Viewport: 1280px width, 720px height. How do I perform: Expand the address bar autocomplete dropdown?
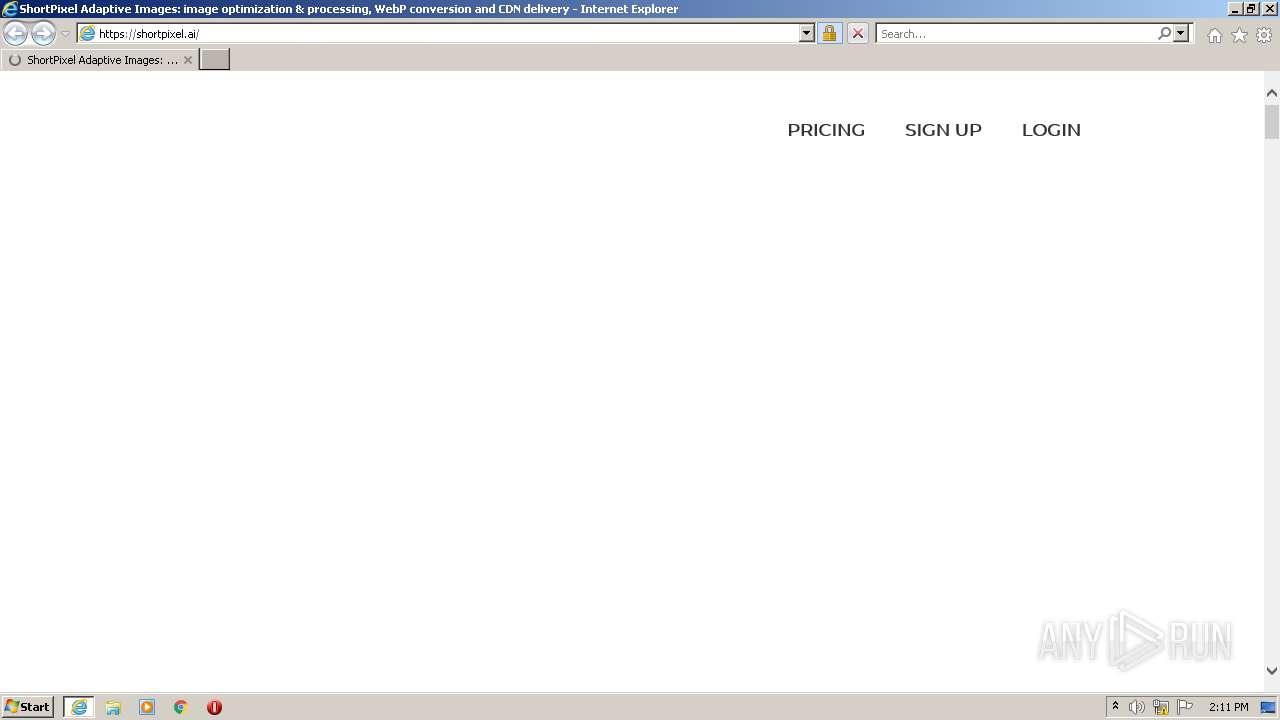807,33
